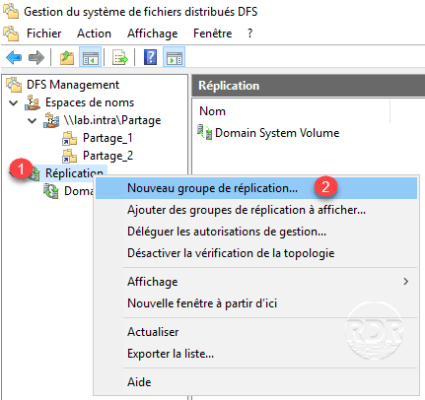Open the ? help menu
425x400 pixels.
click(x=250, y=33)
